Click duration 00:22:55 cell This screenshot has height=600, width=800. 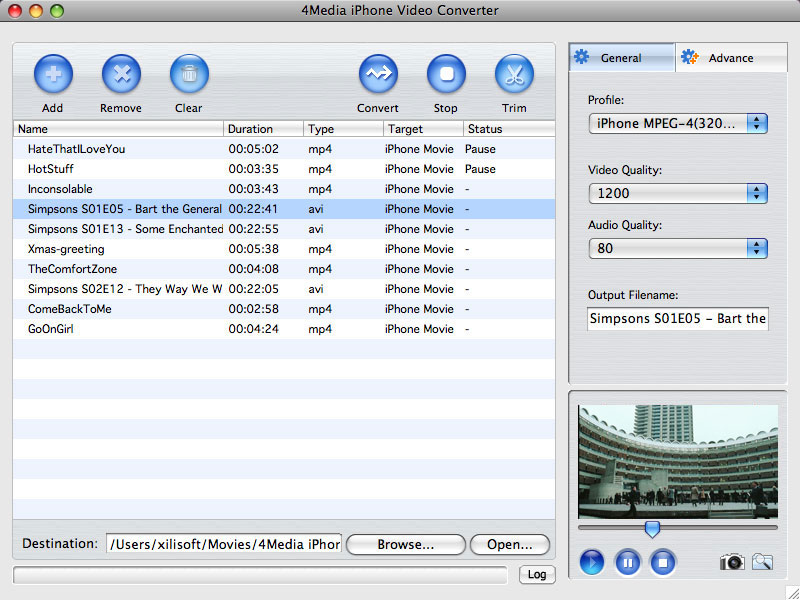[254, 229]
